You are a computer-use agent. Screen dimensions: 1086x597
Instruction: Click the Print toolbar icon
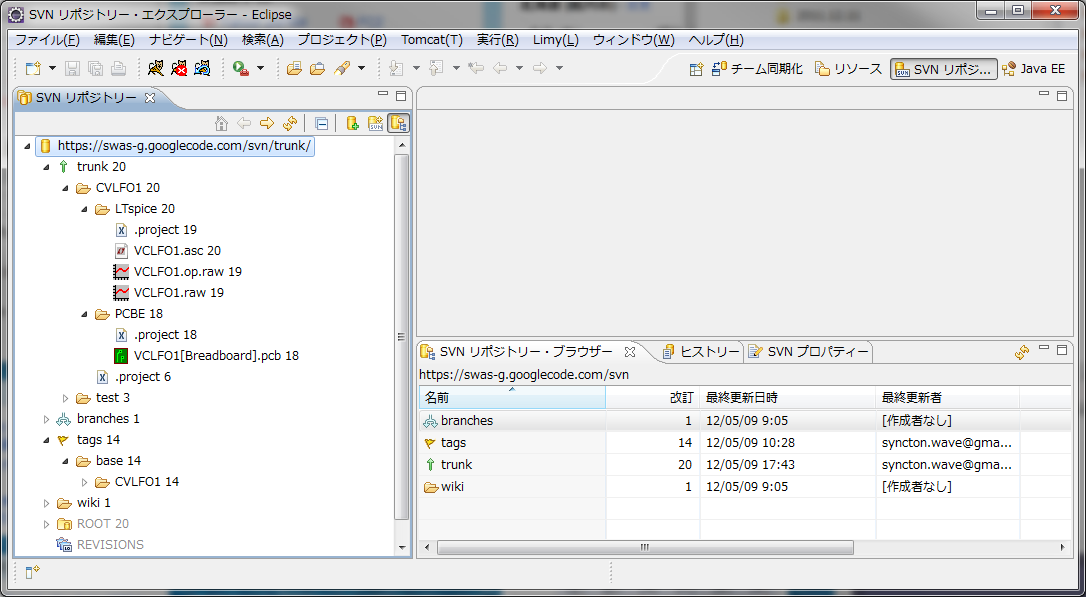coord(118,68)
